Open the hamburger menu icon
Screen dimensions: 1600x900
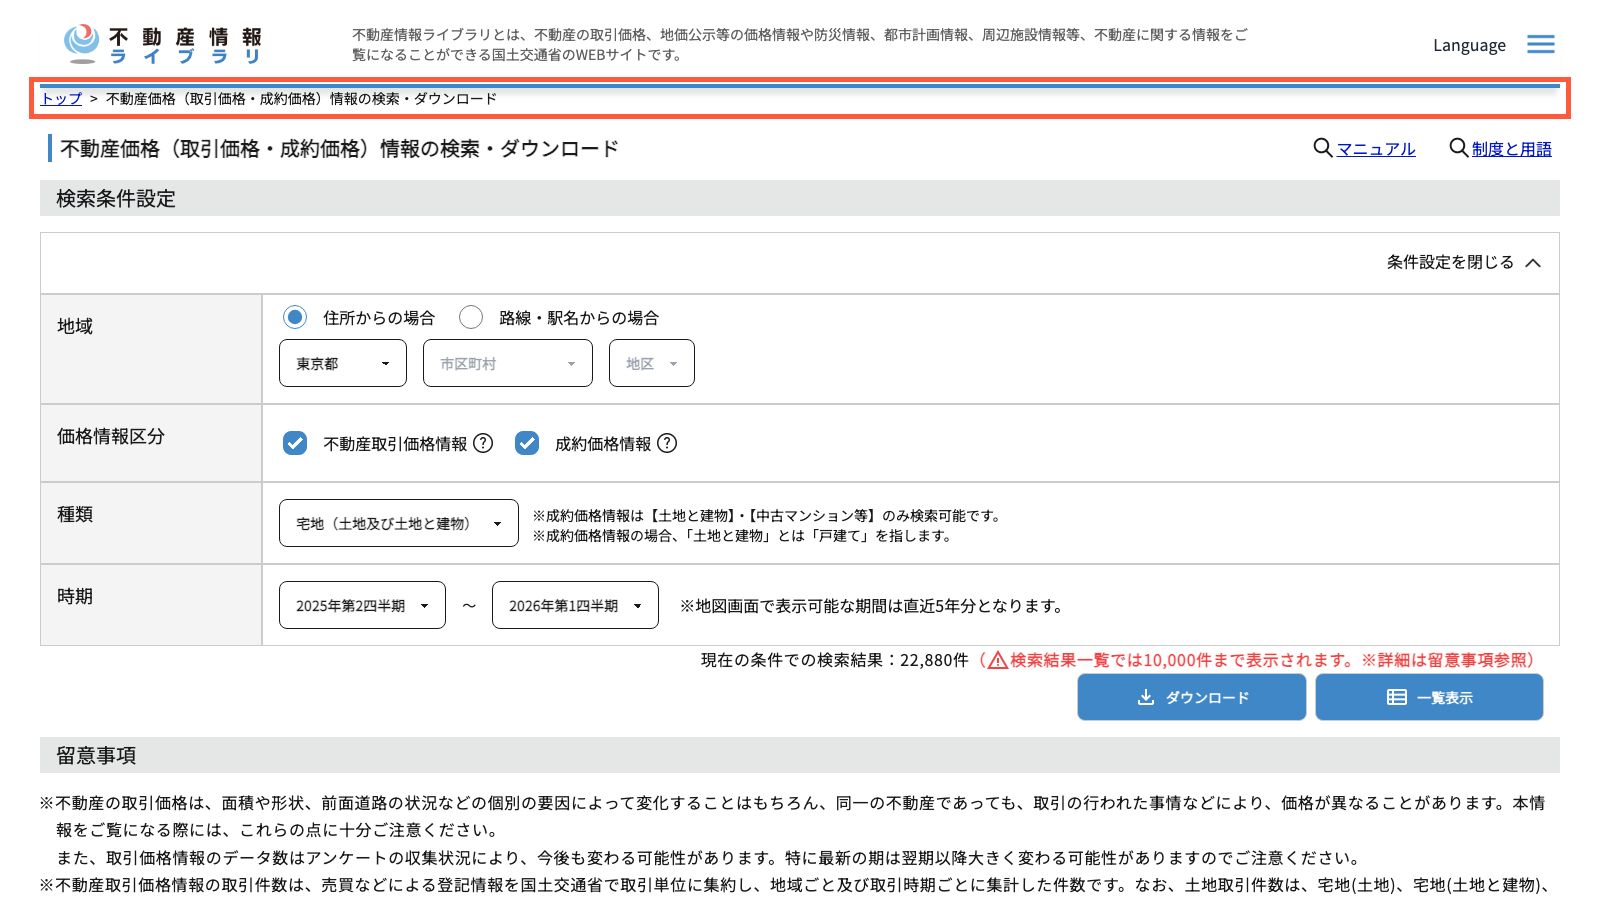point(1540,44)
